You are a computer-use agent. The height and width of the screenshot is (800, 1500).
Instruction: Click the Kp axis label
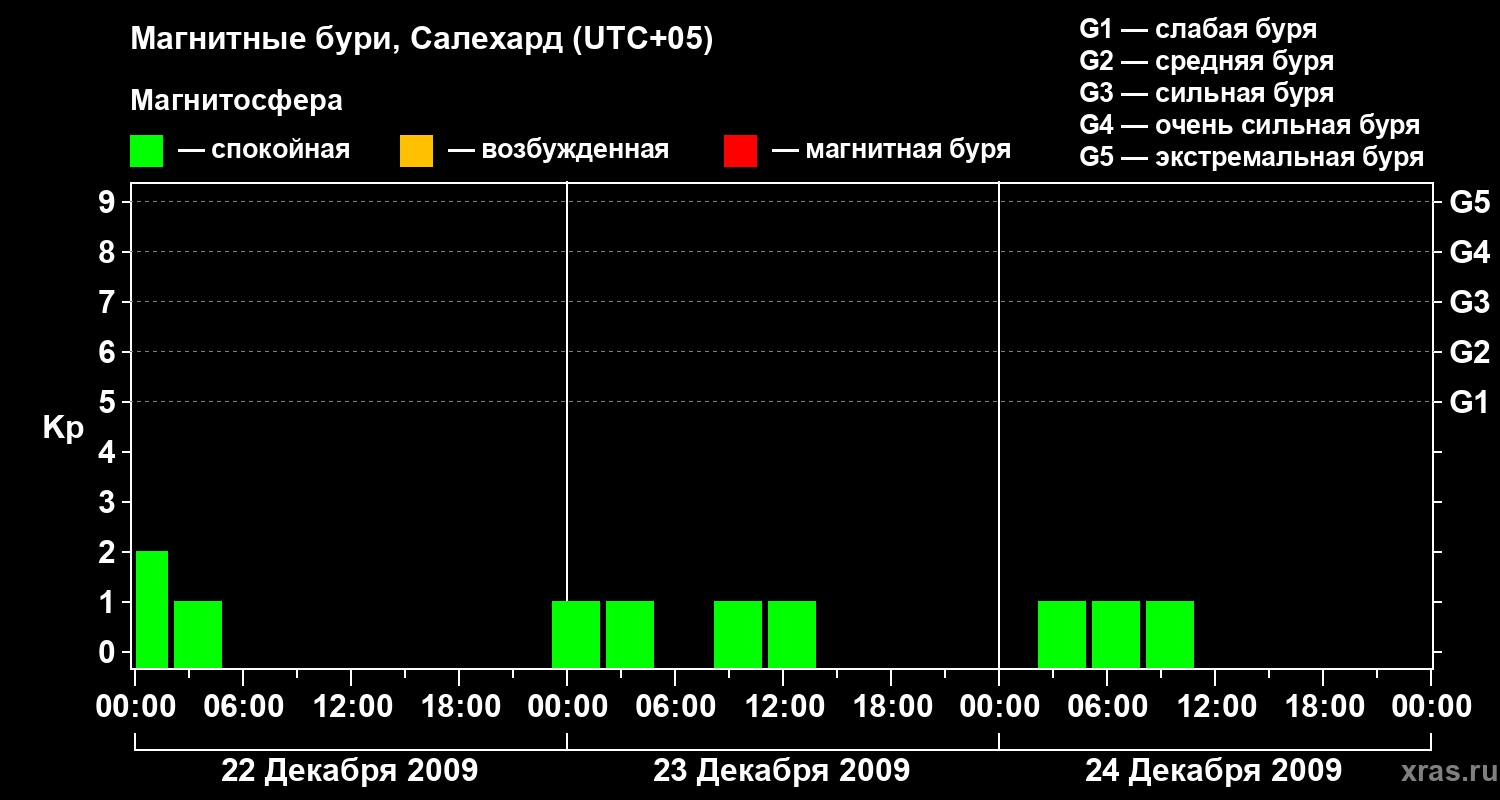pos(63,428)
